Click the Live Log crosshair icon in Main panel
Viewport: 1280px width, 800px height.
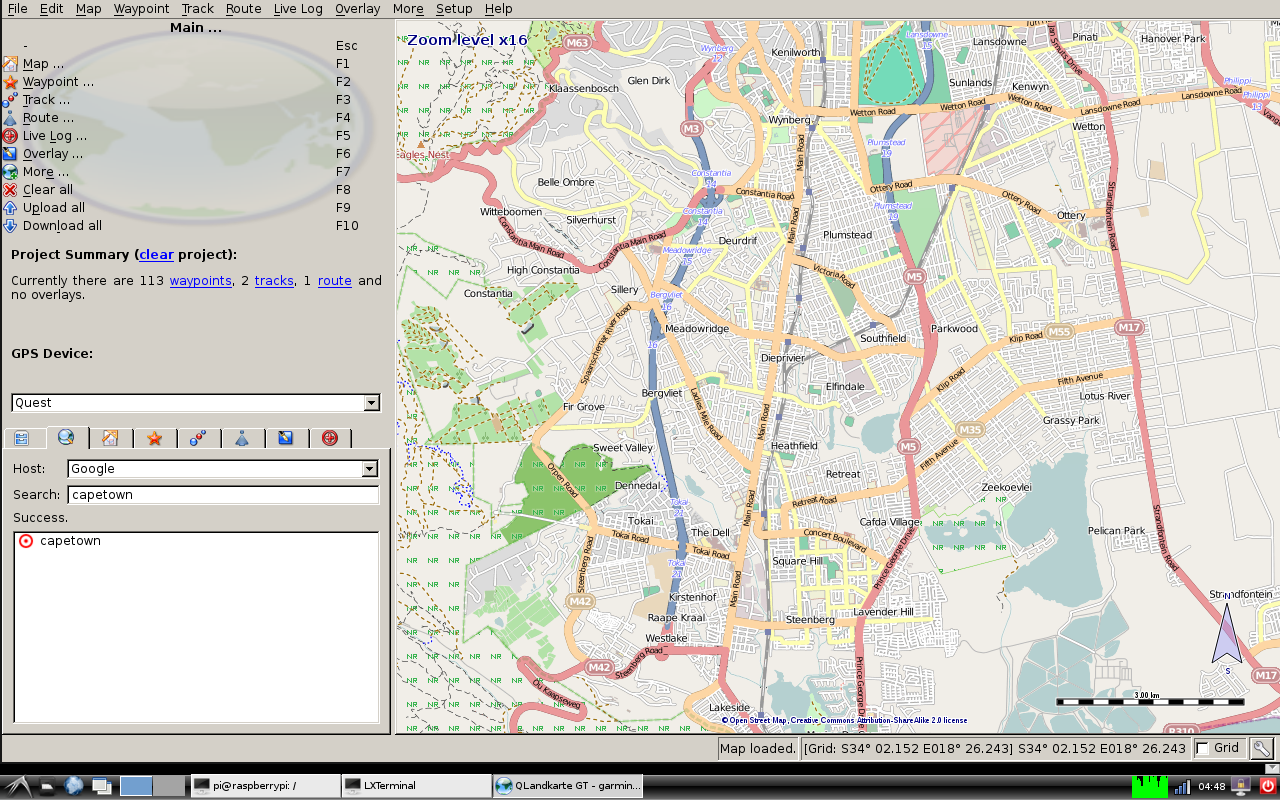point(10,136)
